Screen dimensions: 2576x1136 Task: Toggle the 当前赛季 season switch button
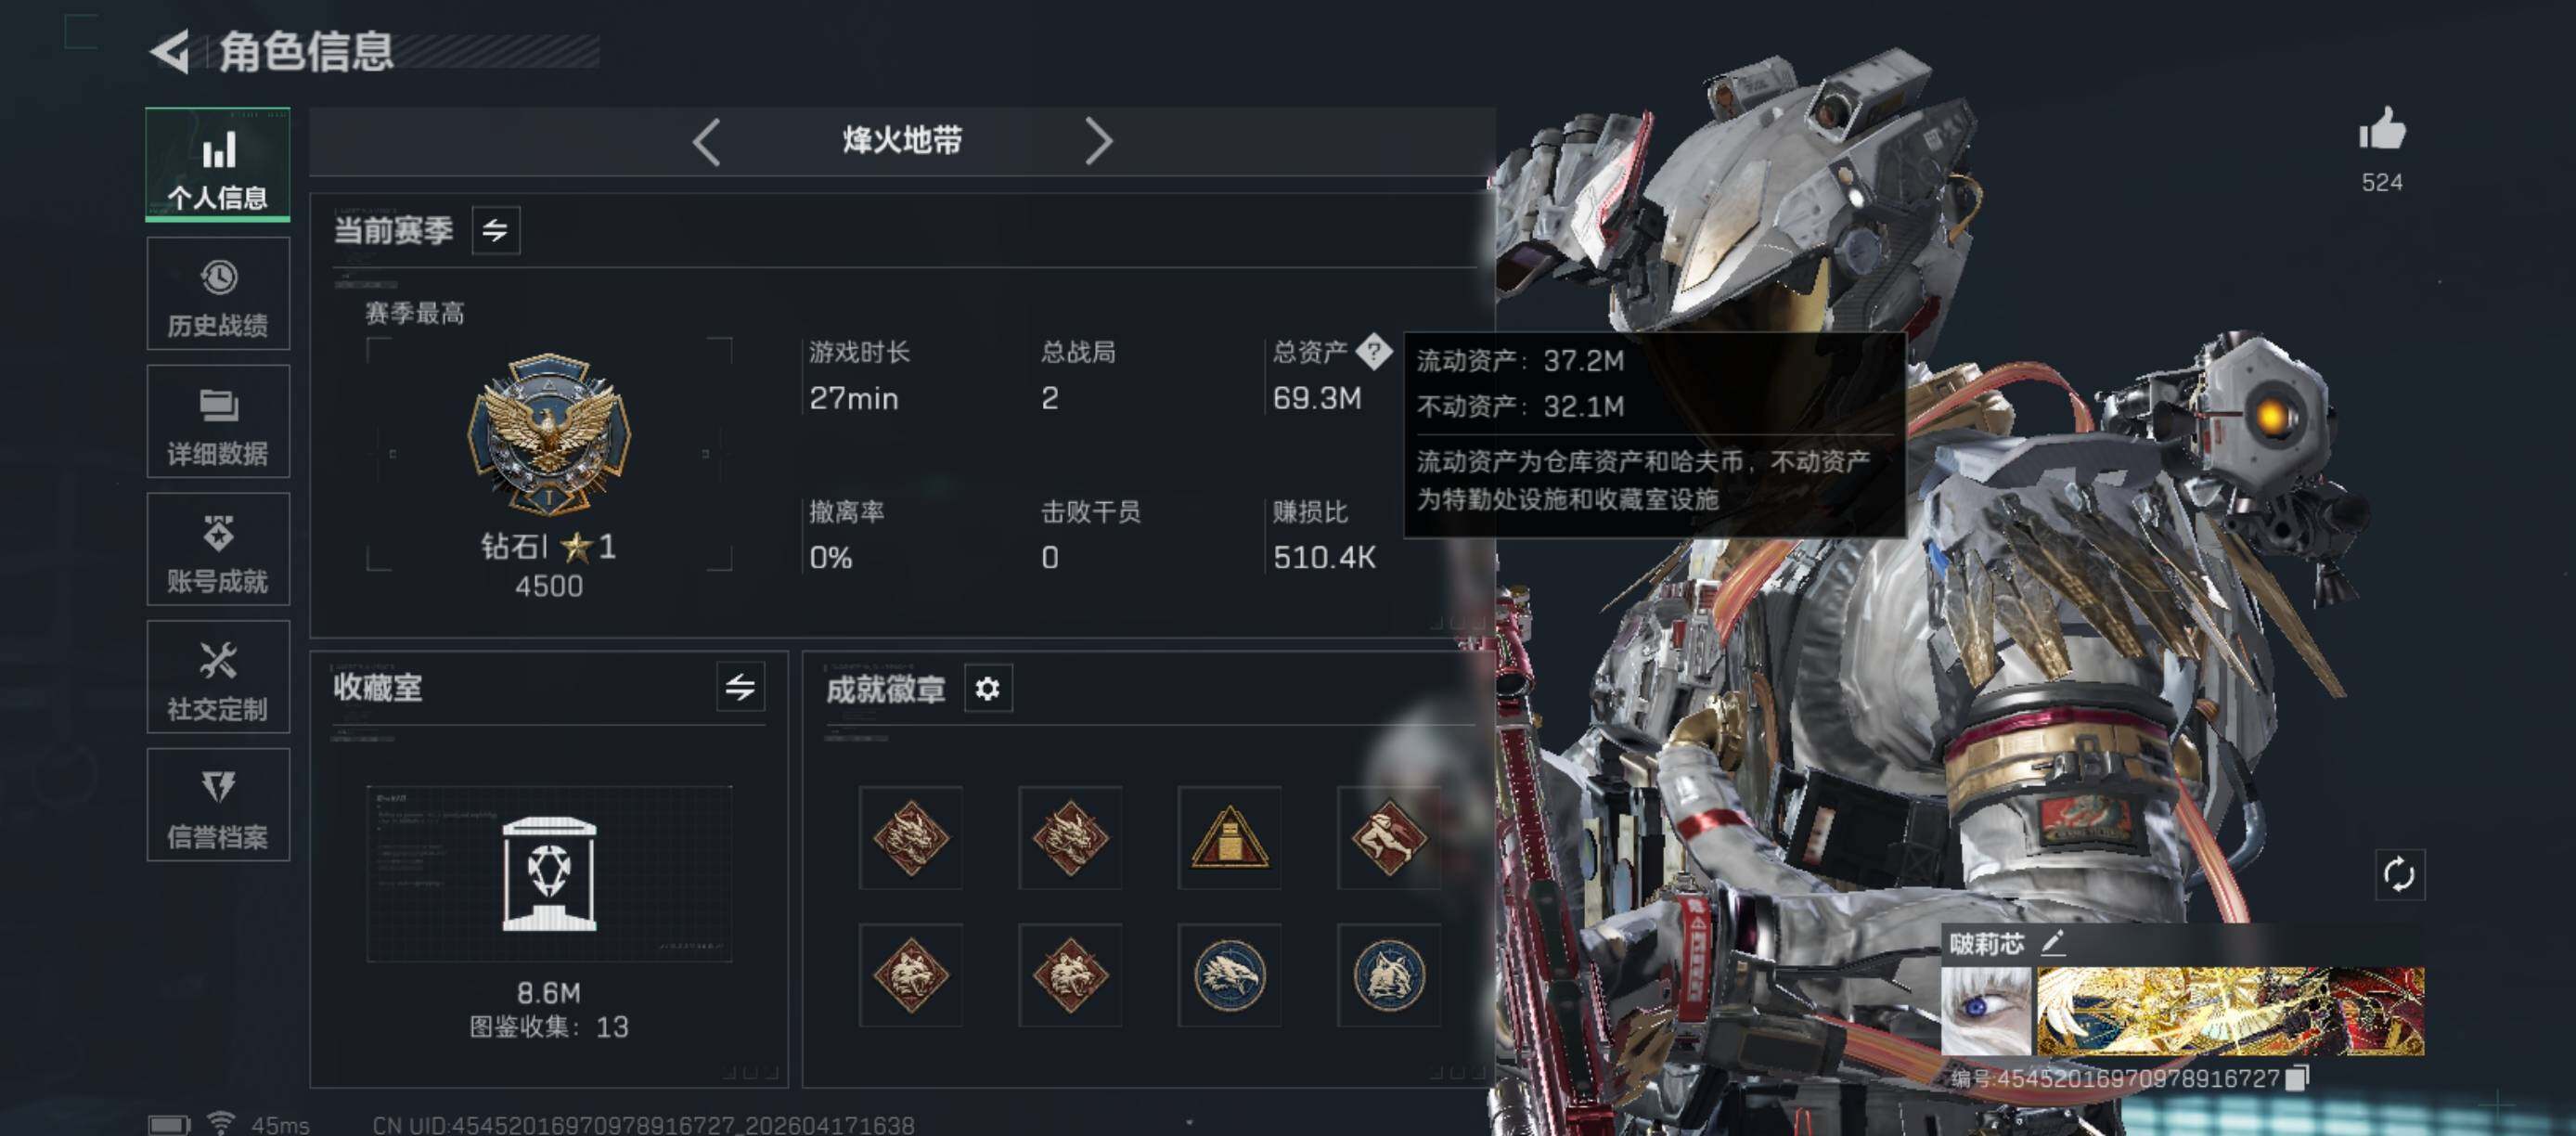[x=495, y=231]
